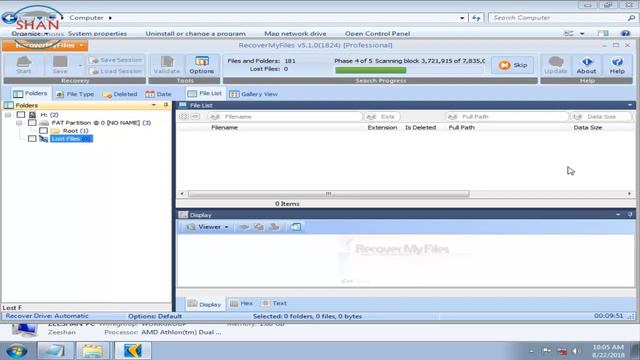Click the Validate tool icon

pyautogui.click(x=167, y=62)
